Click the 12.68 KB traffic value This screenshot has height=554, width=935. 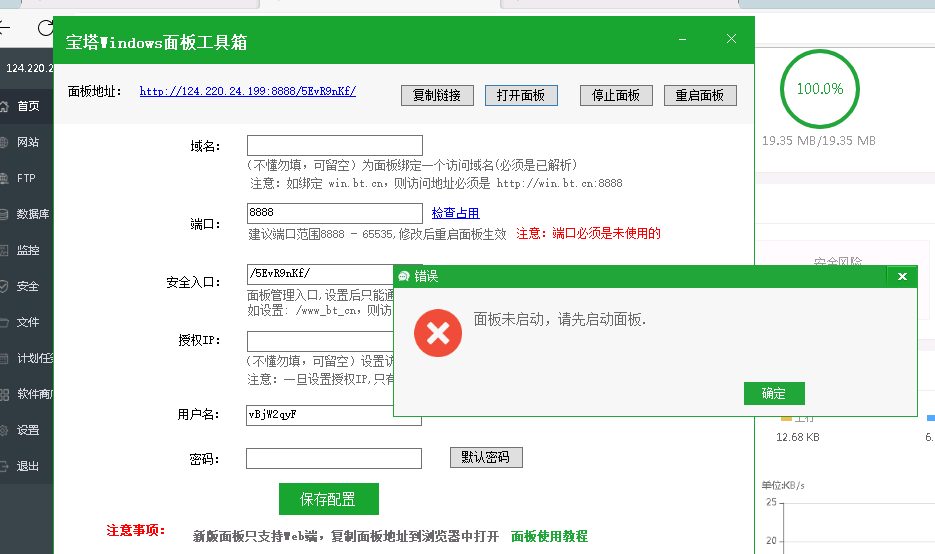tap(798, 437)
